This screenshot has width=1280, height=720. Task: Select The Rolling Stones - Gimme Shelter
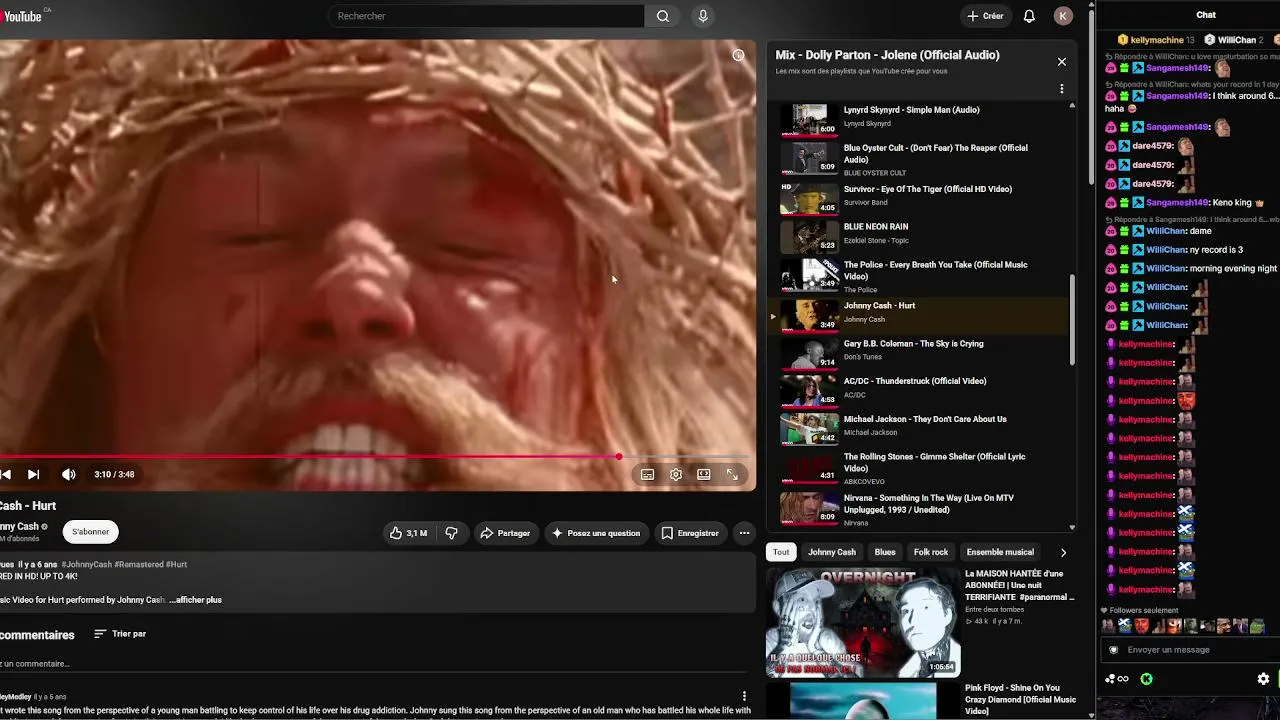coord(920,467)
